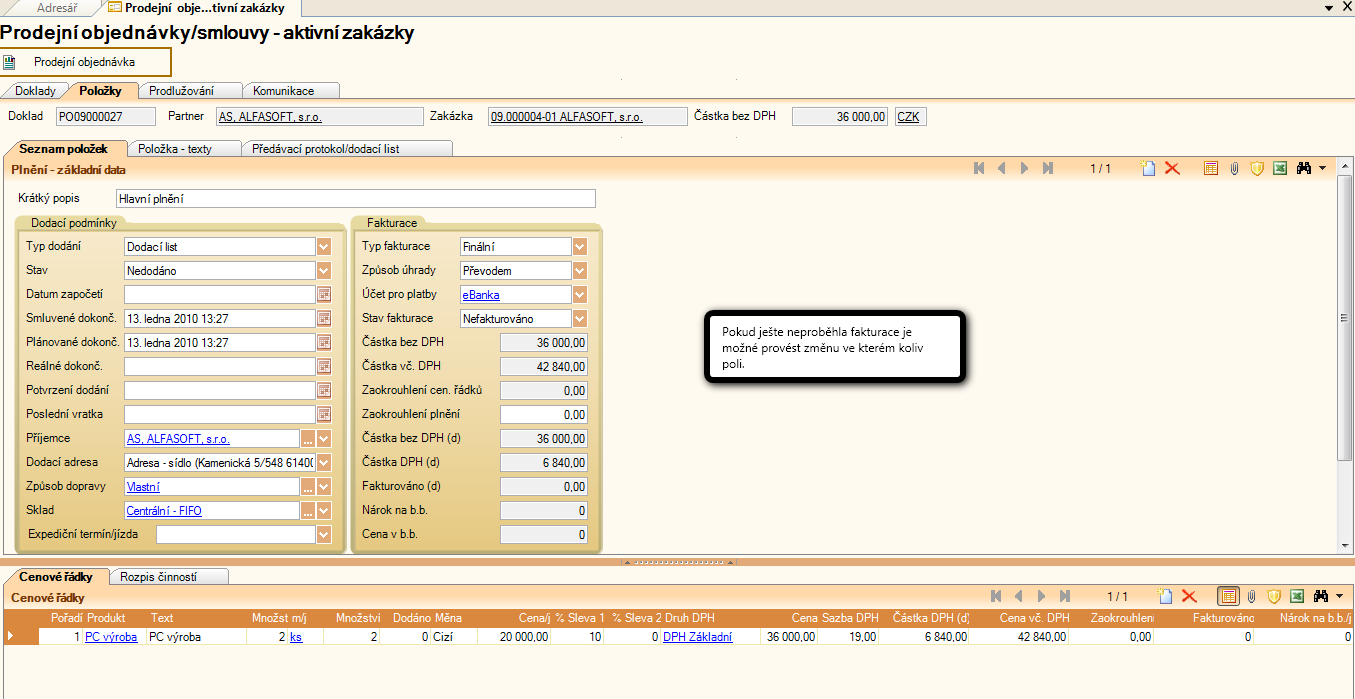Click shield icon in Cenové řádky toolbar
Image resolution: width=1355 pixels, height=699 pixels.
(1274, 596)
